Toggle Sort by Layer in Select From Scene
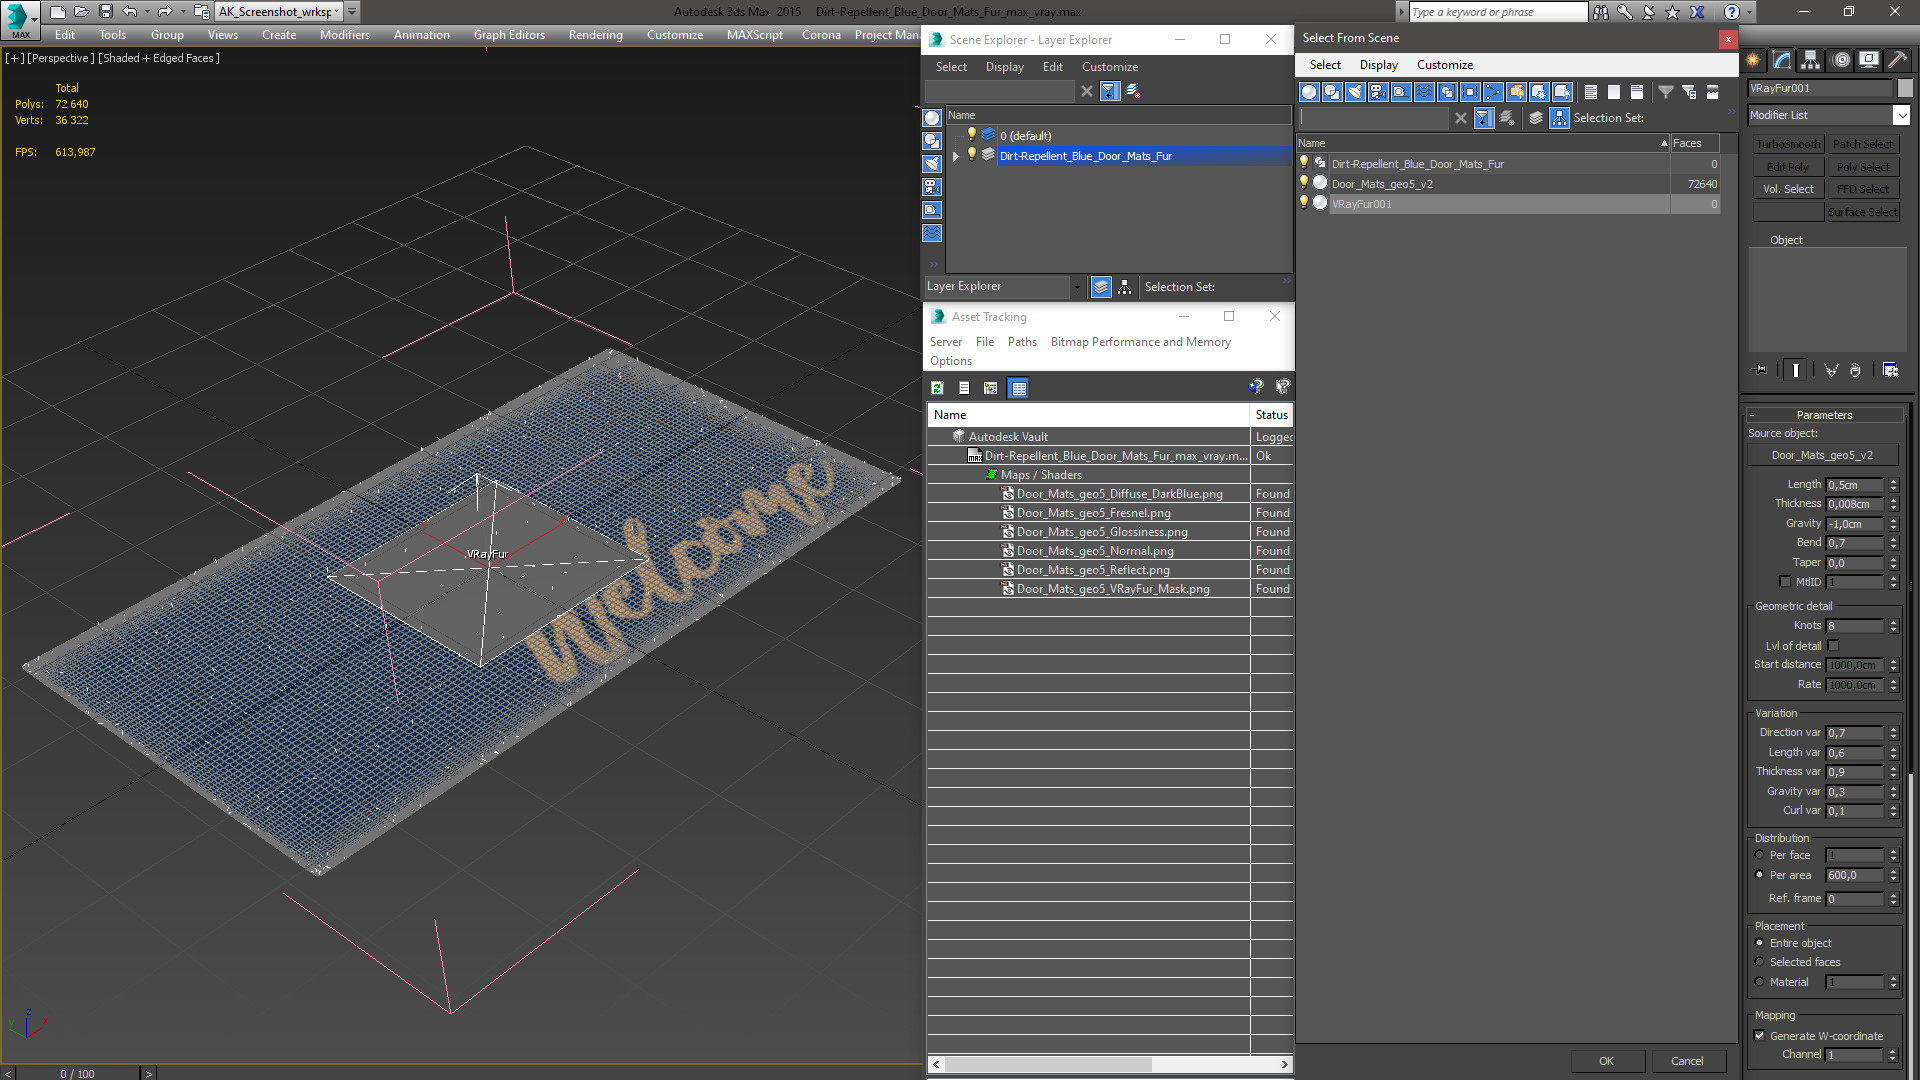1920x1080 pixels. coord(1536,118)
